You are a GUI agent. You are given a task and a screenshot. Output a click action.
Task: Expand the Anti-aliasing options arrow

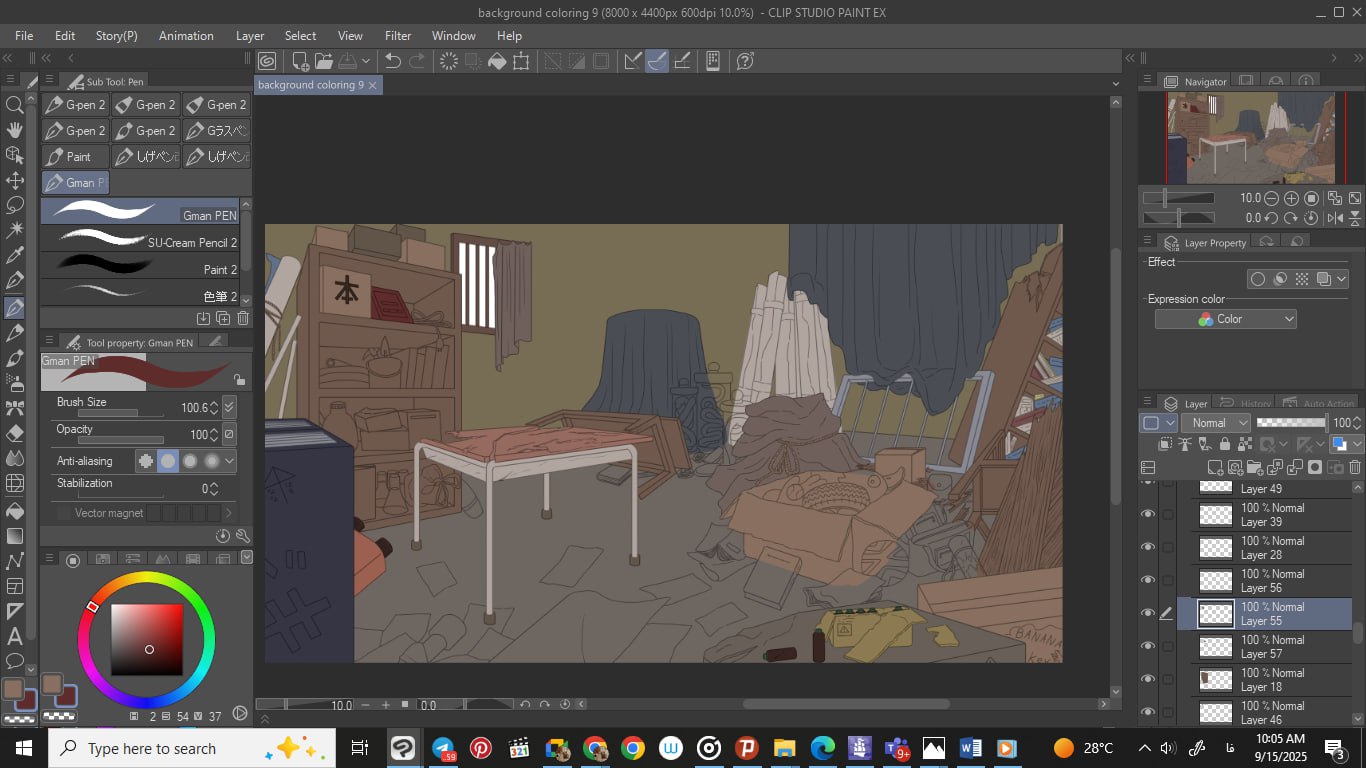tap(230, 461)
